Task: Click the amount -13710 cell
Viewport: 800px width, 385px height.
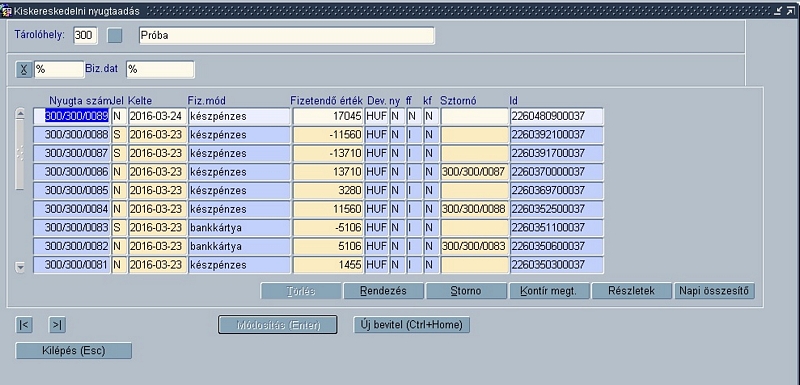Action: (328, 153)
